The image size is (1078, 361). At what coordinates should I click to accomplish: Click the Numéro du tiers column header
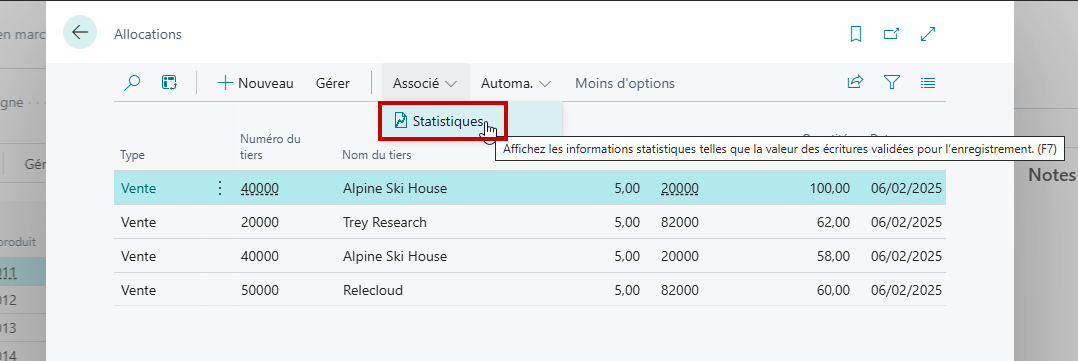[x=270, y=146]
